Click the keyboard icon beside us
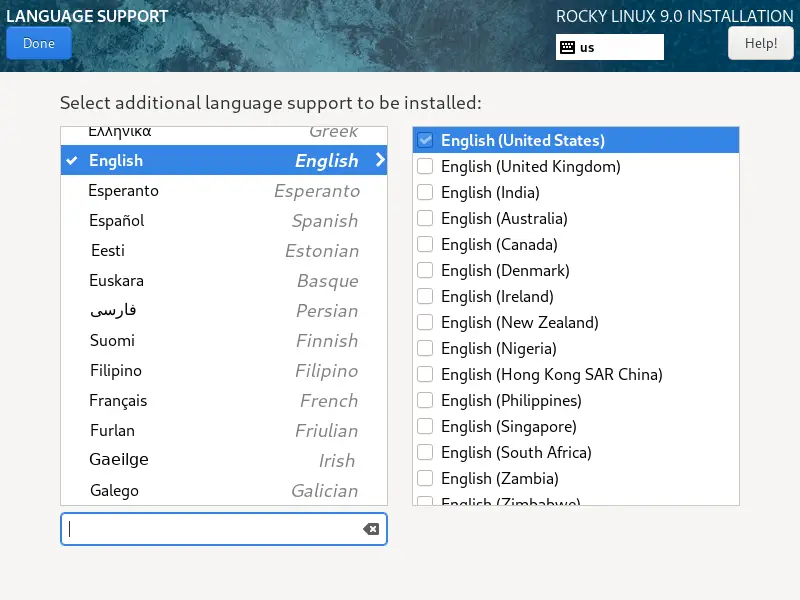The height and width of the screenshot is (600, 800). [x=567, y=47]
